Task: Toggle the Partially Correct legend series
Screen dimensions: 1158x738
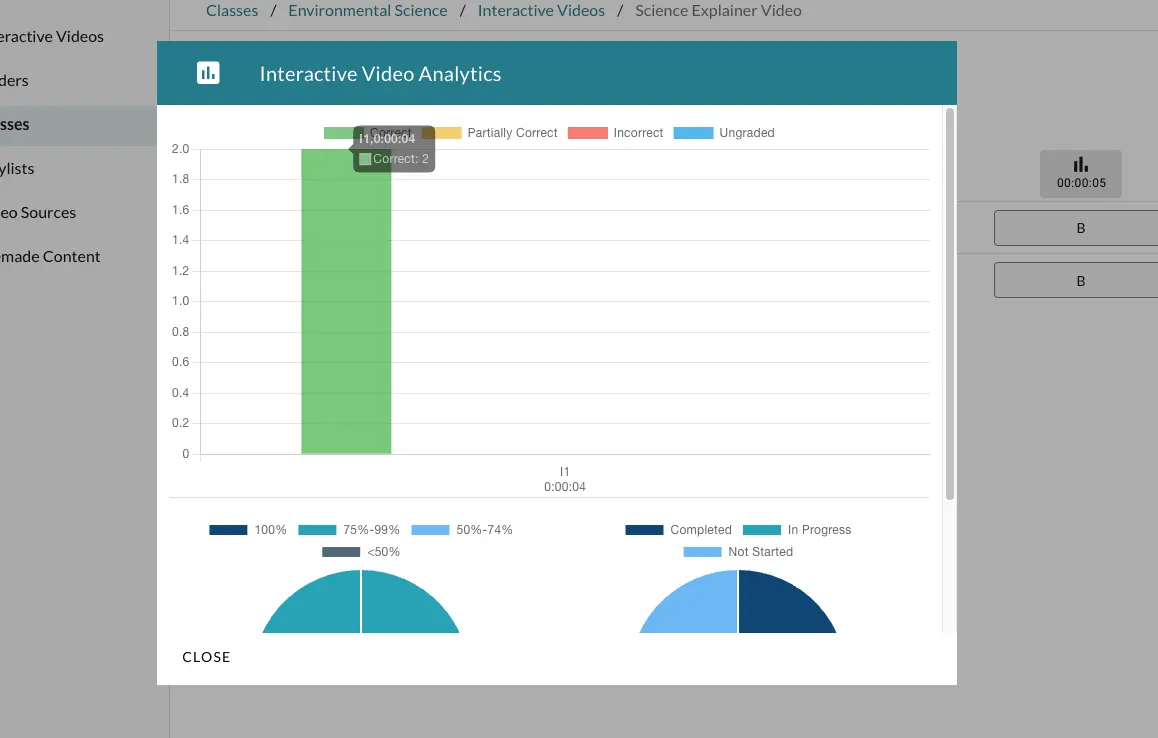Action: [492, 133]
